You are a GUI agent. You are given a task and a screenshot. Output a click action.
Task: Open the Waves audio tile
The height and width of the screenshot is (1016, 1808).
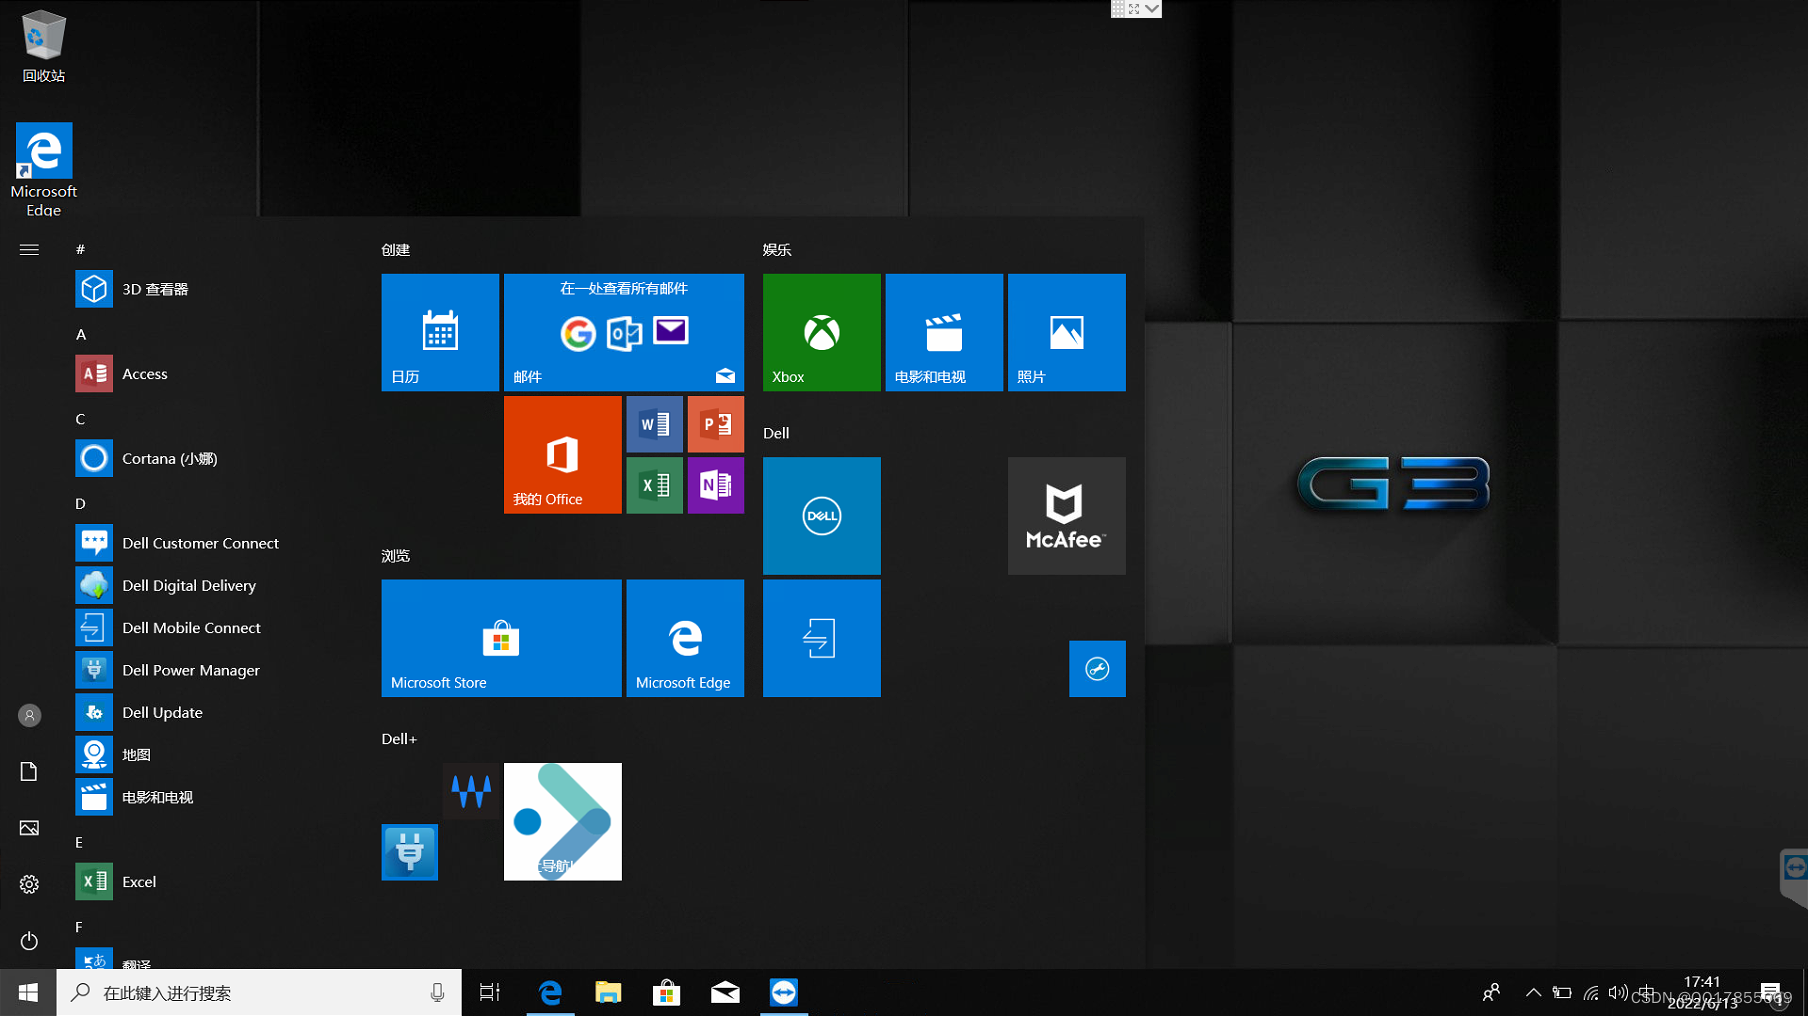(471, 791)
